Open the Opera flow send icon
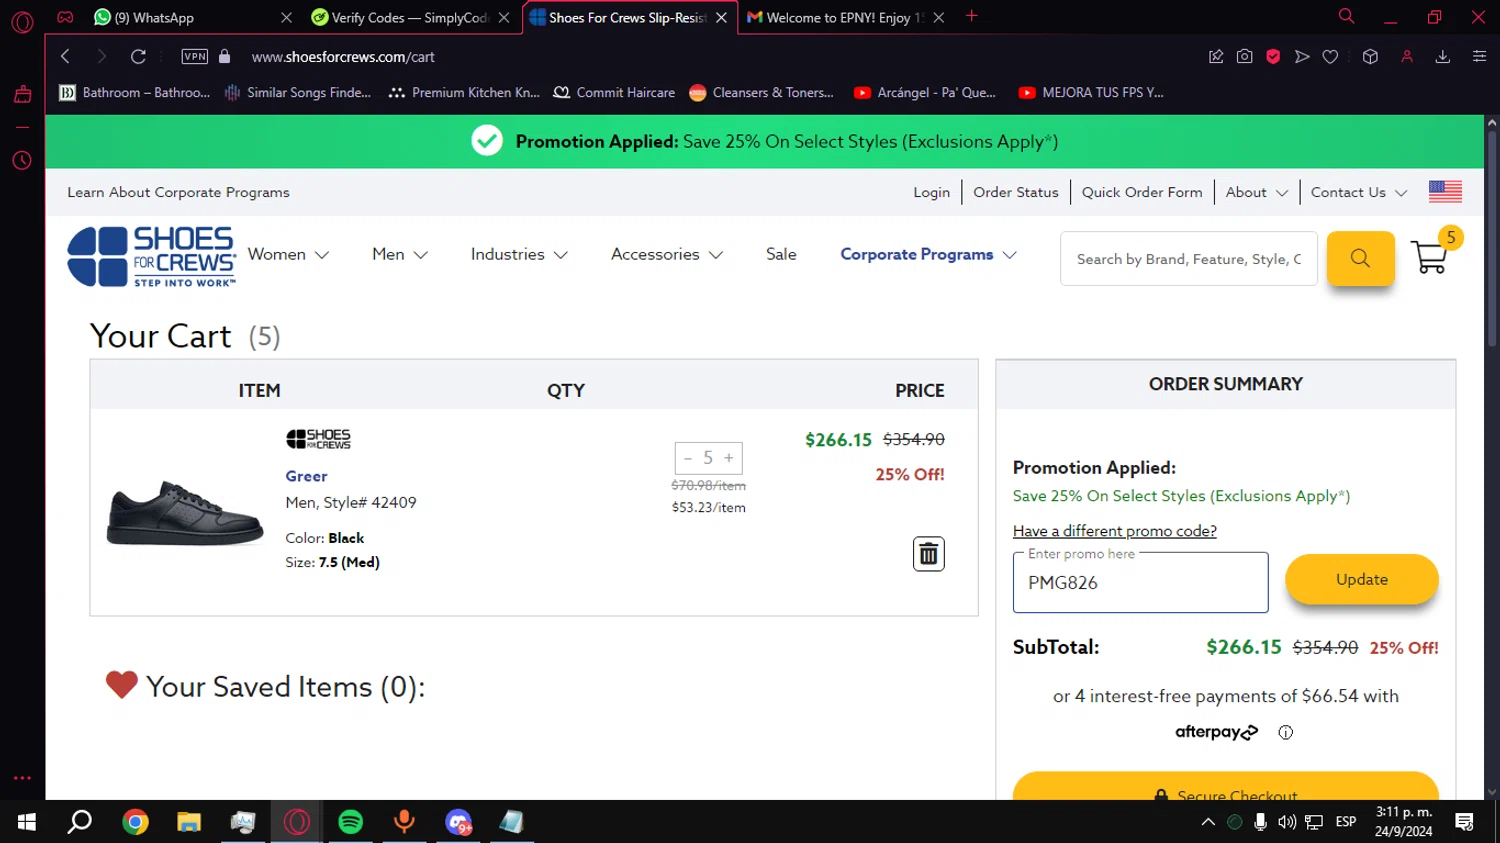Viewport: 1500px width, 843px height. [1301, 56]
